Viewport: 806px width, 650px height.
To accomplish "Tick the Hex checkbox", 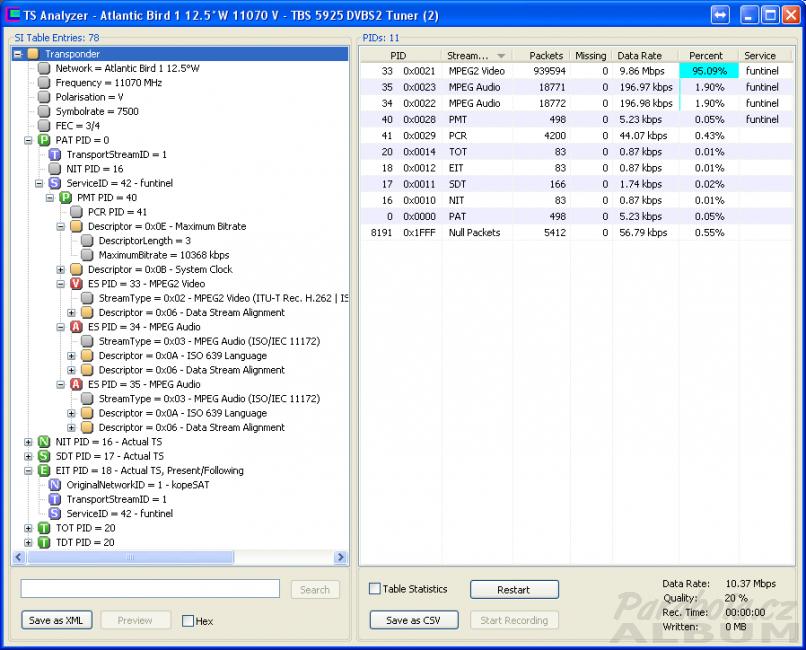I will (188, 621).
